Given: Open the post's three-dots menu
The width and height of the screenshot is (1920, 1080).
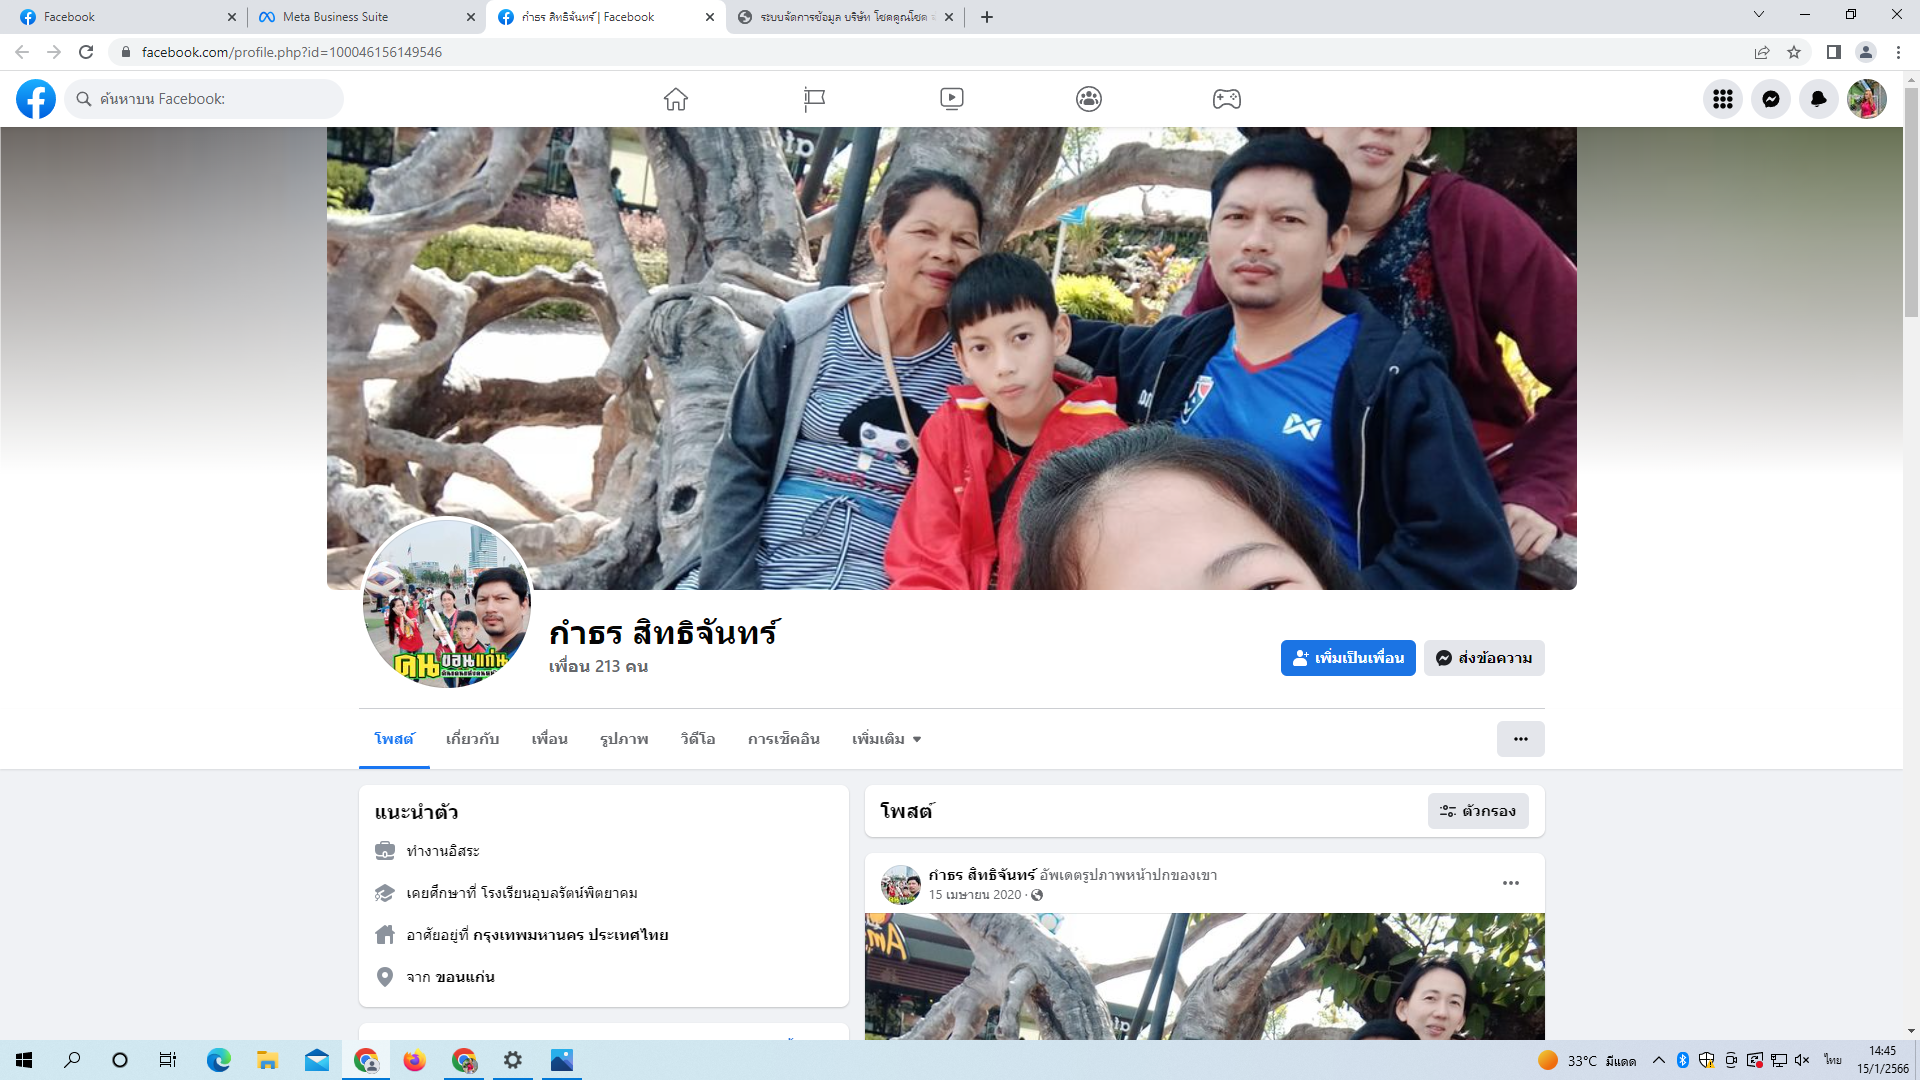Looking at the screenshot, I should click(x=1510, y=883).
